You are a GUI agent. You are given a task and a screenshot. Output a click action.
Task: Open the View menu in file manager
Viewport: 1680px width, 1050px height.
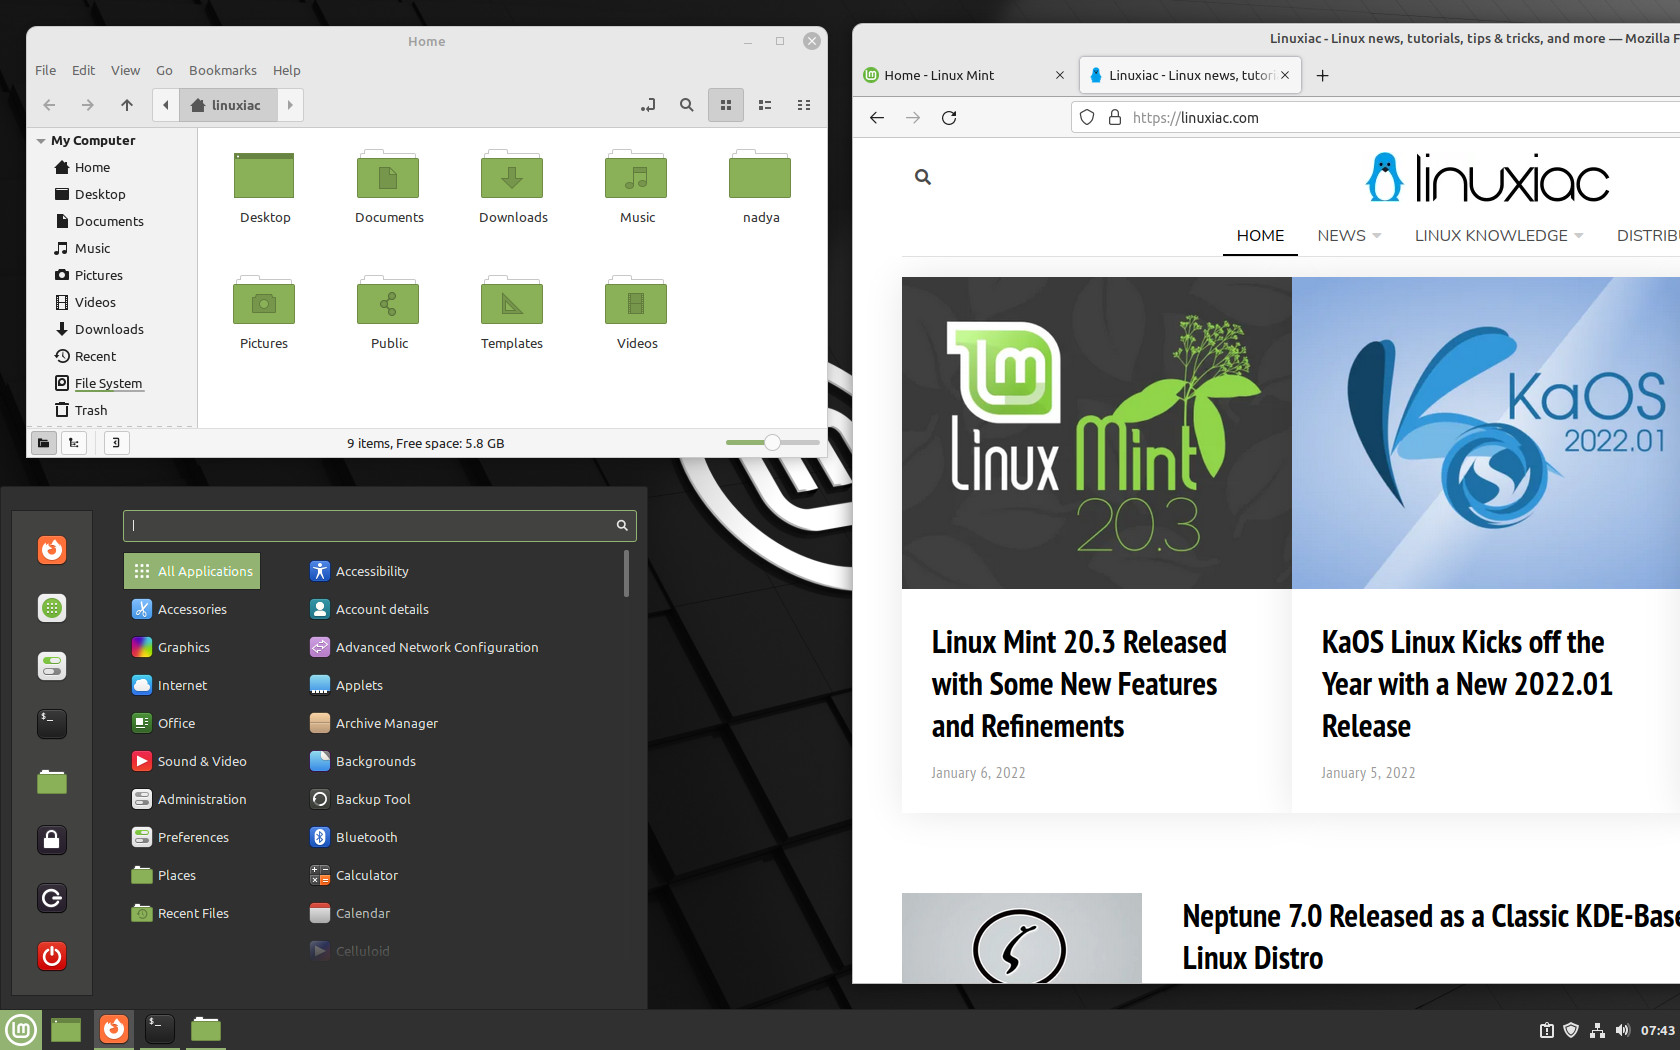pos(125,71)
